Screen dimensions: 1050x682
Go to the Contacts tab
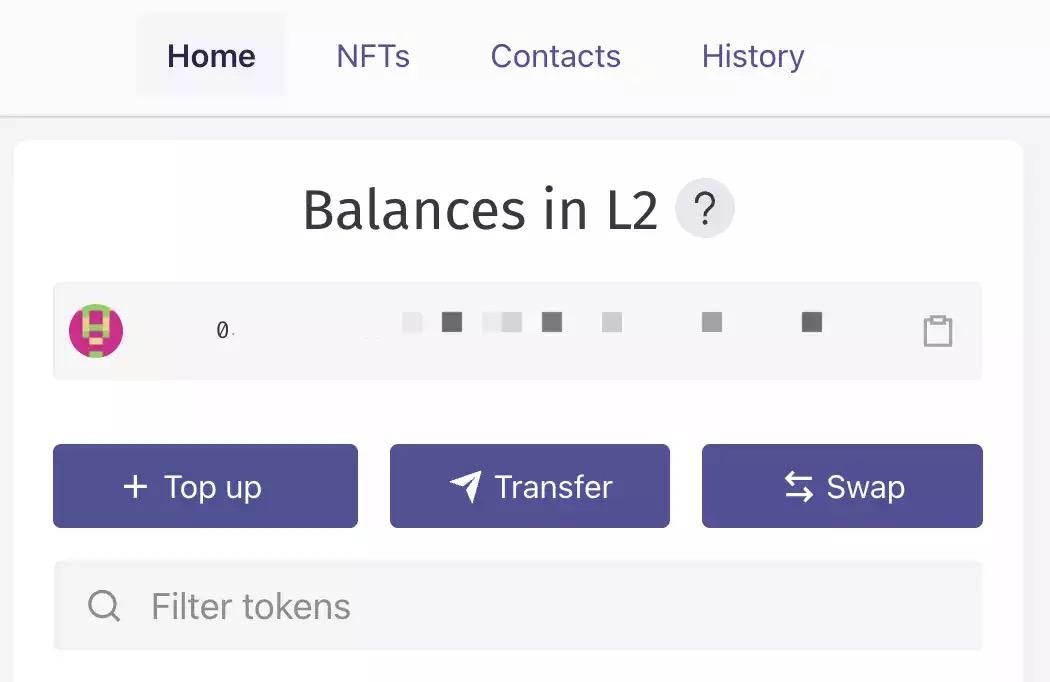pos(555,56)
